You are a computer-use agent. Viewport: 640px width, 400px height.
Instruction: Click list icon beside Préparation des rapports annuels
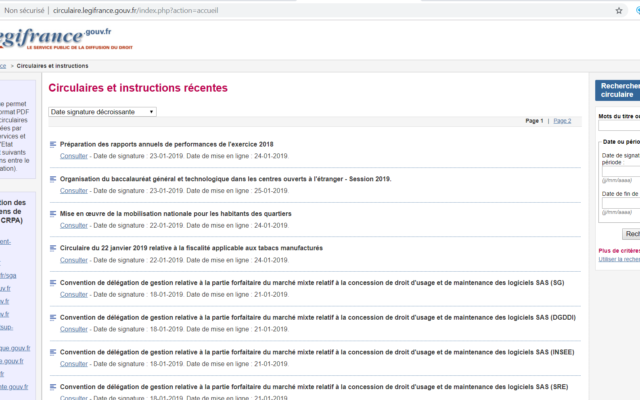coord(53,144)
